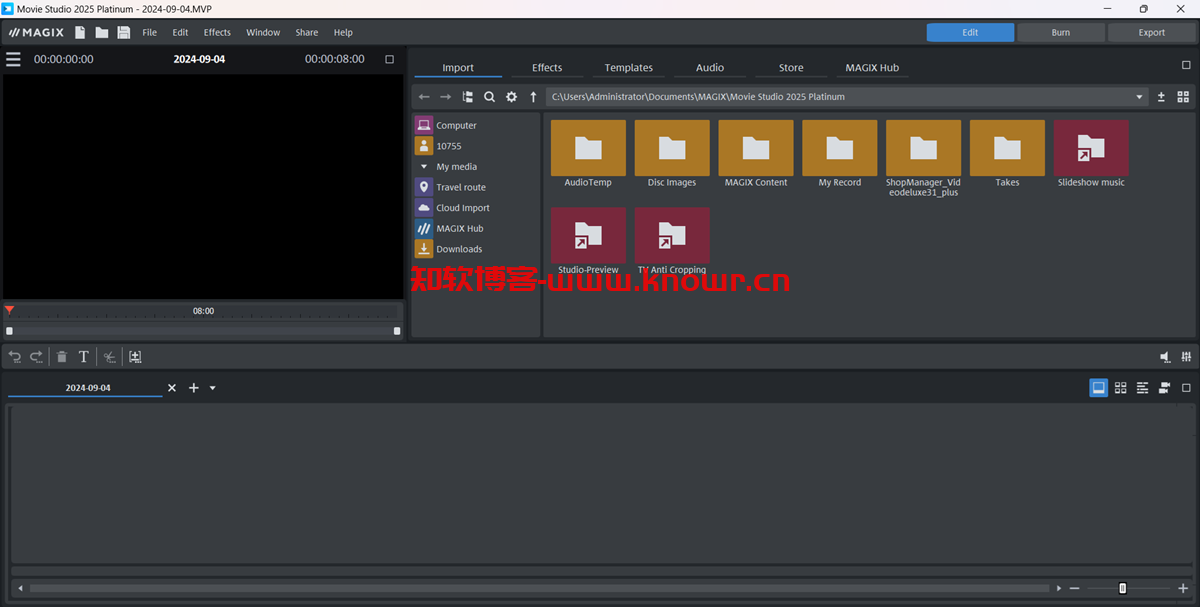Open the hamburger menu above the preview monitor
The width and height of the screenshot is (1200, 607).
click(x=13, y=59)
